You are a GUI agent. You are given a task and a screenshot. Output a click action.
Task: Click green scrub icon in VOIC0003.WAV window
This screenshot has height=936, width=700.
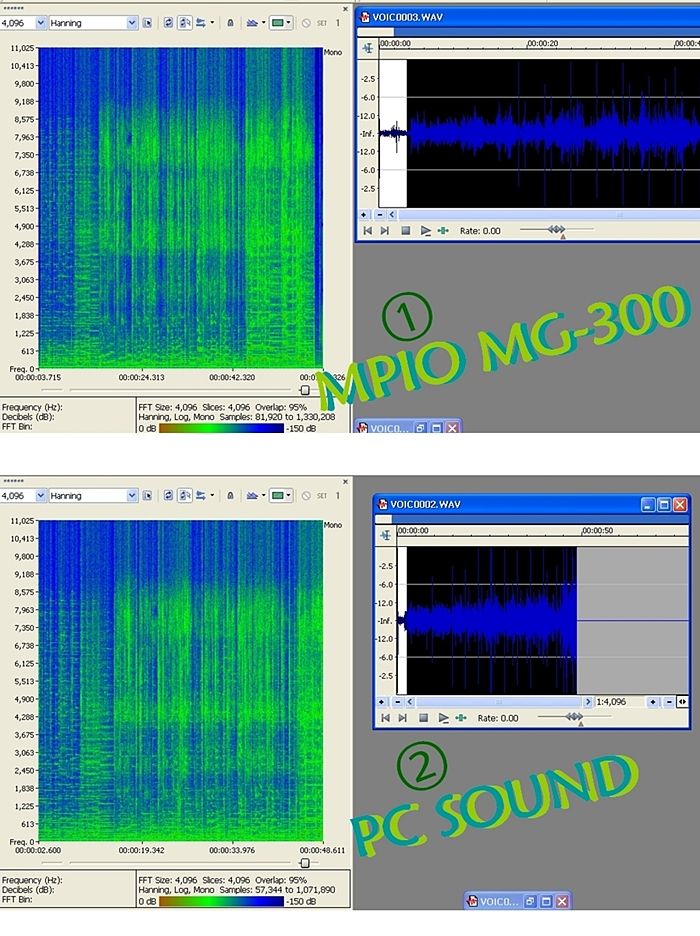[x=443, y=230]
